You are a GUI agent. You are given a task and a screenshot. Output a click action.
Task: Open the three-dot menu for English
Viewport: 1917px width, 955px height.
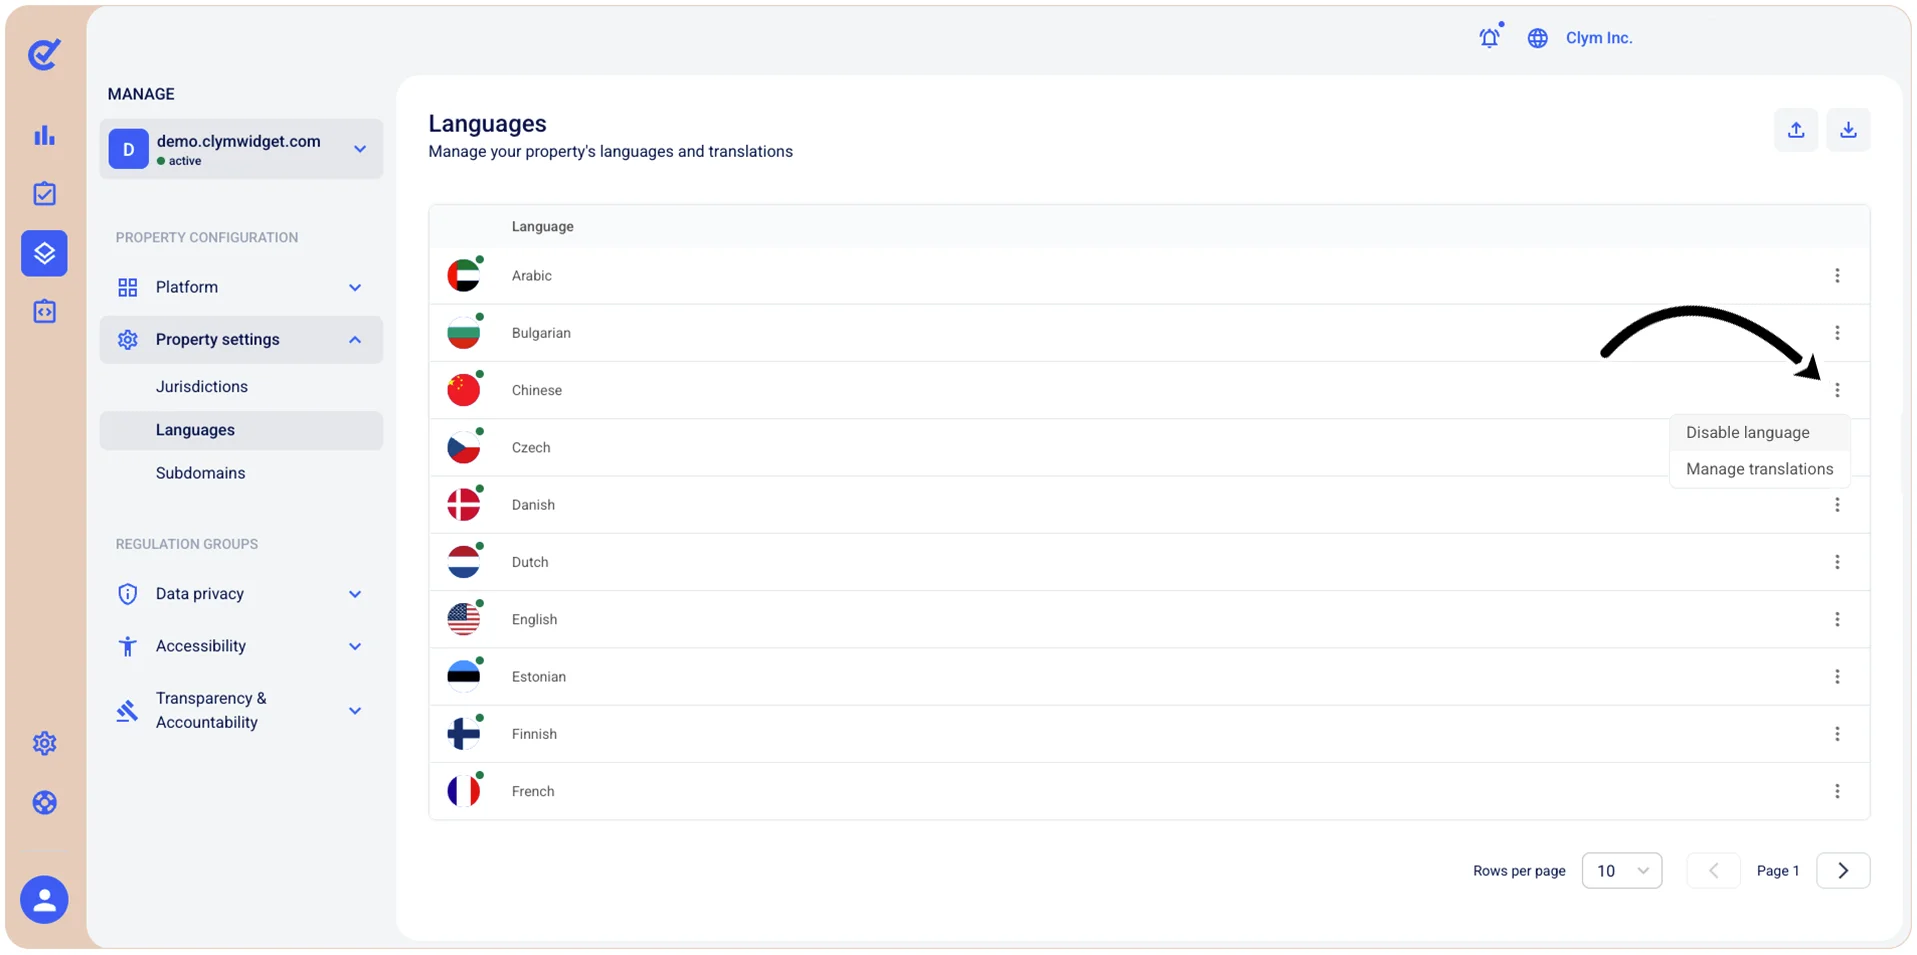point(1837,619)
